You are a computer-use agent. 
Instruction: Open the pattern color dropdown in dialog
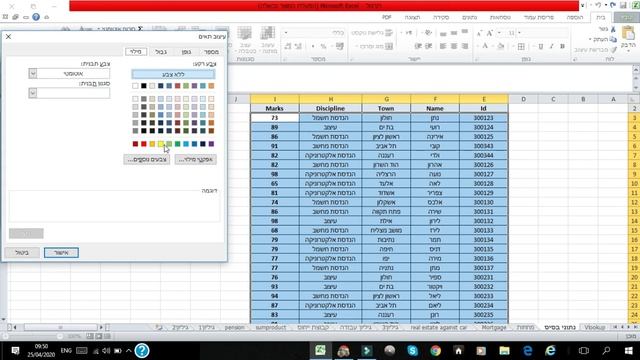coord(33,73)
